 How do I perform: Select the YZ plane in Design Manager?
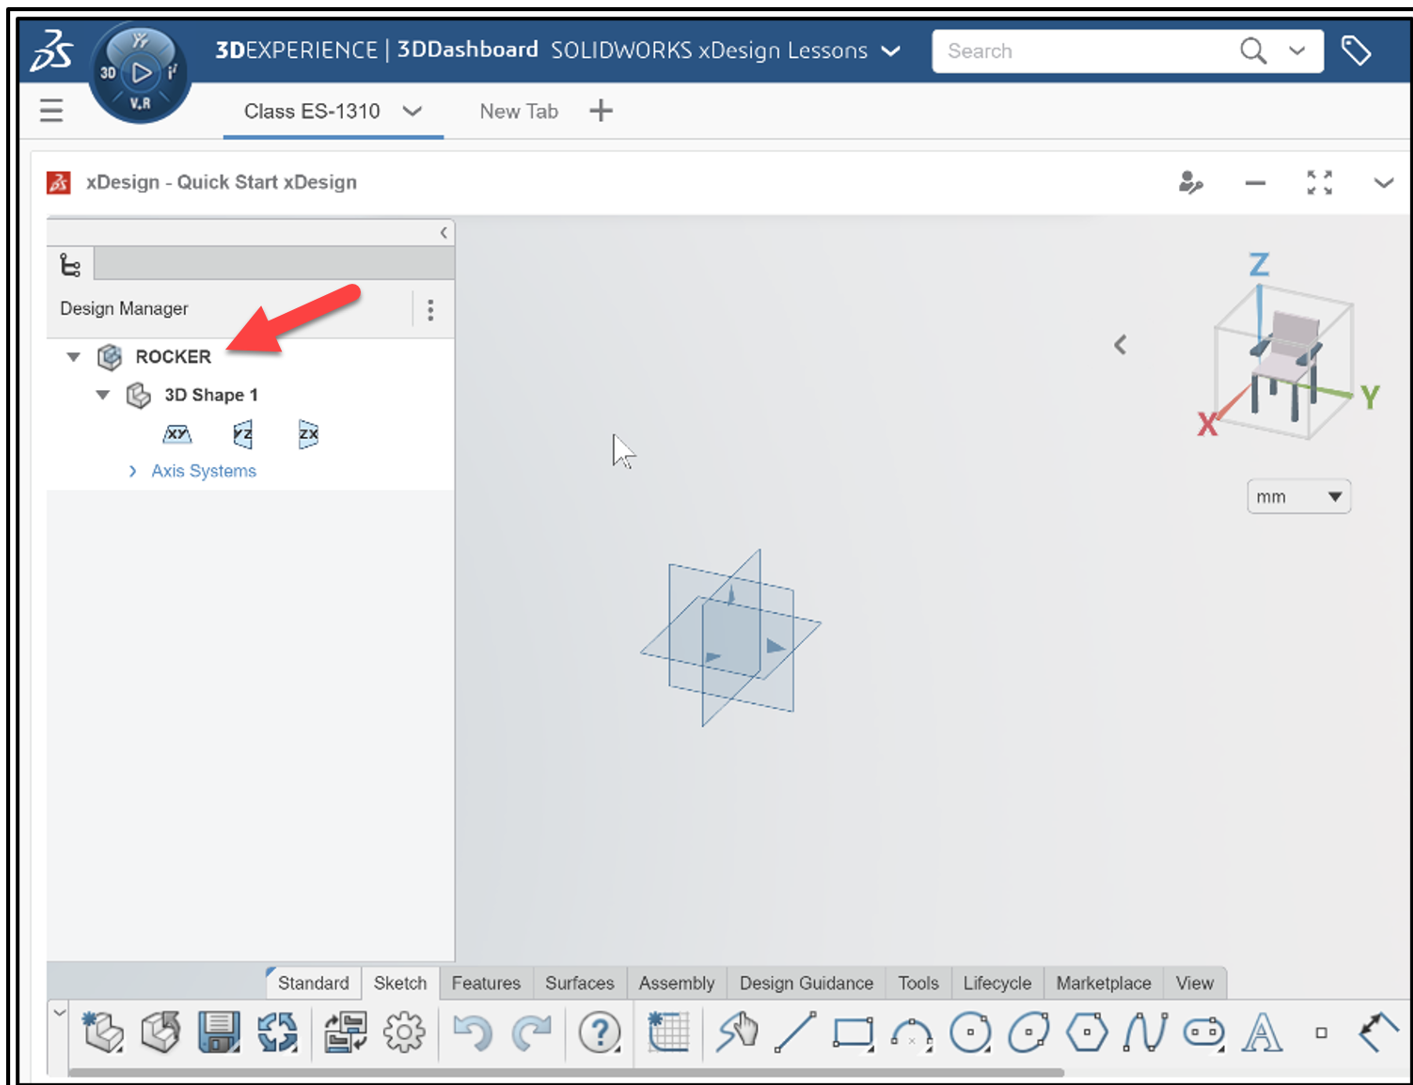point(241,433)
